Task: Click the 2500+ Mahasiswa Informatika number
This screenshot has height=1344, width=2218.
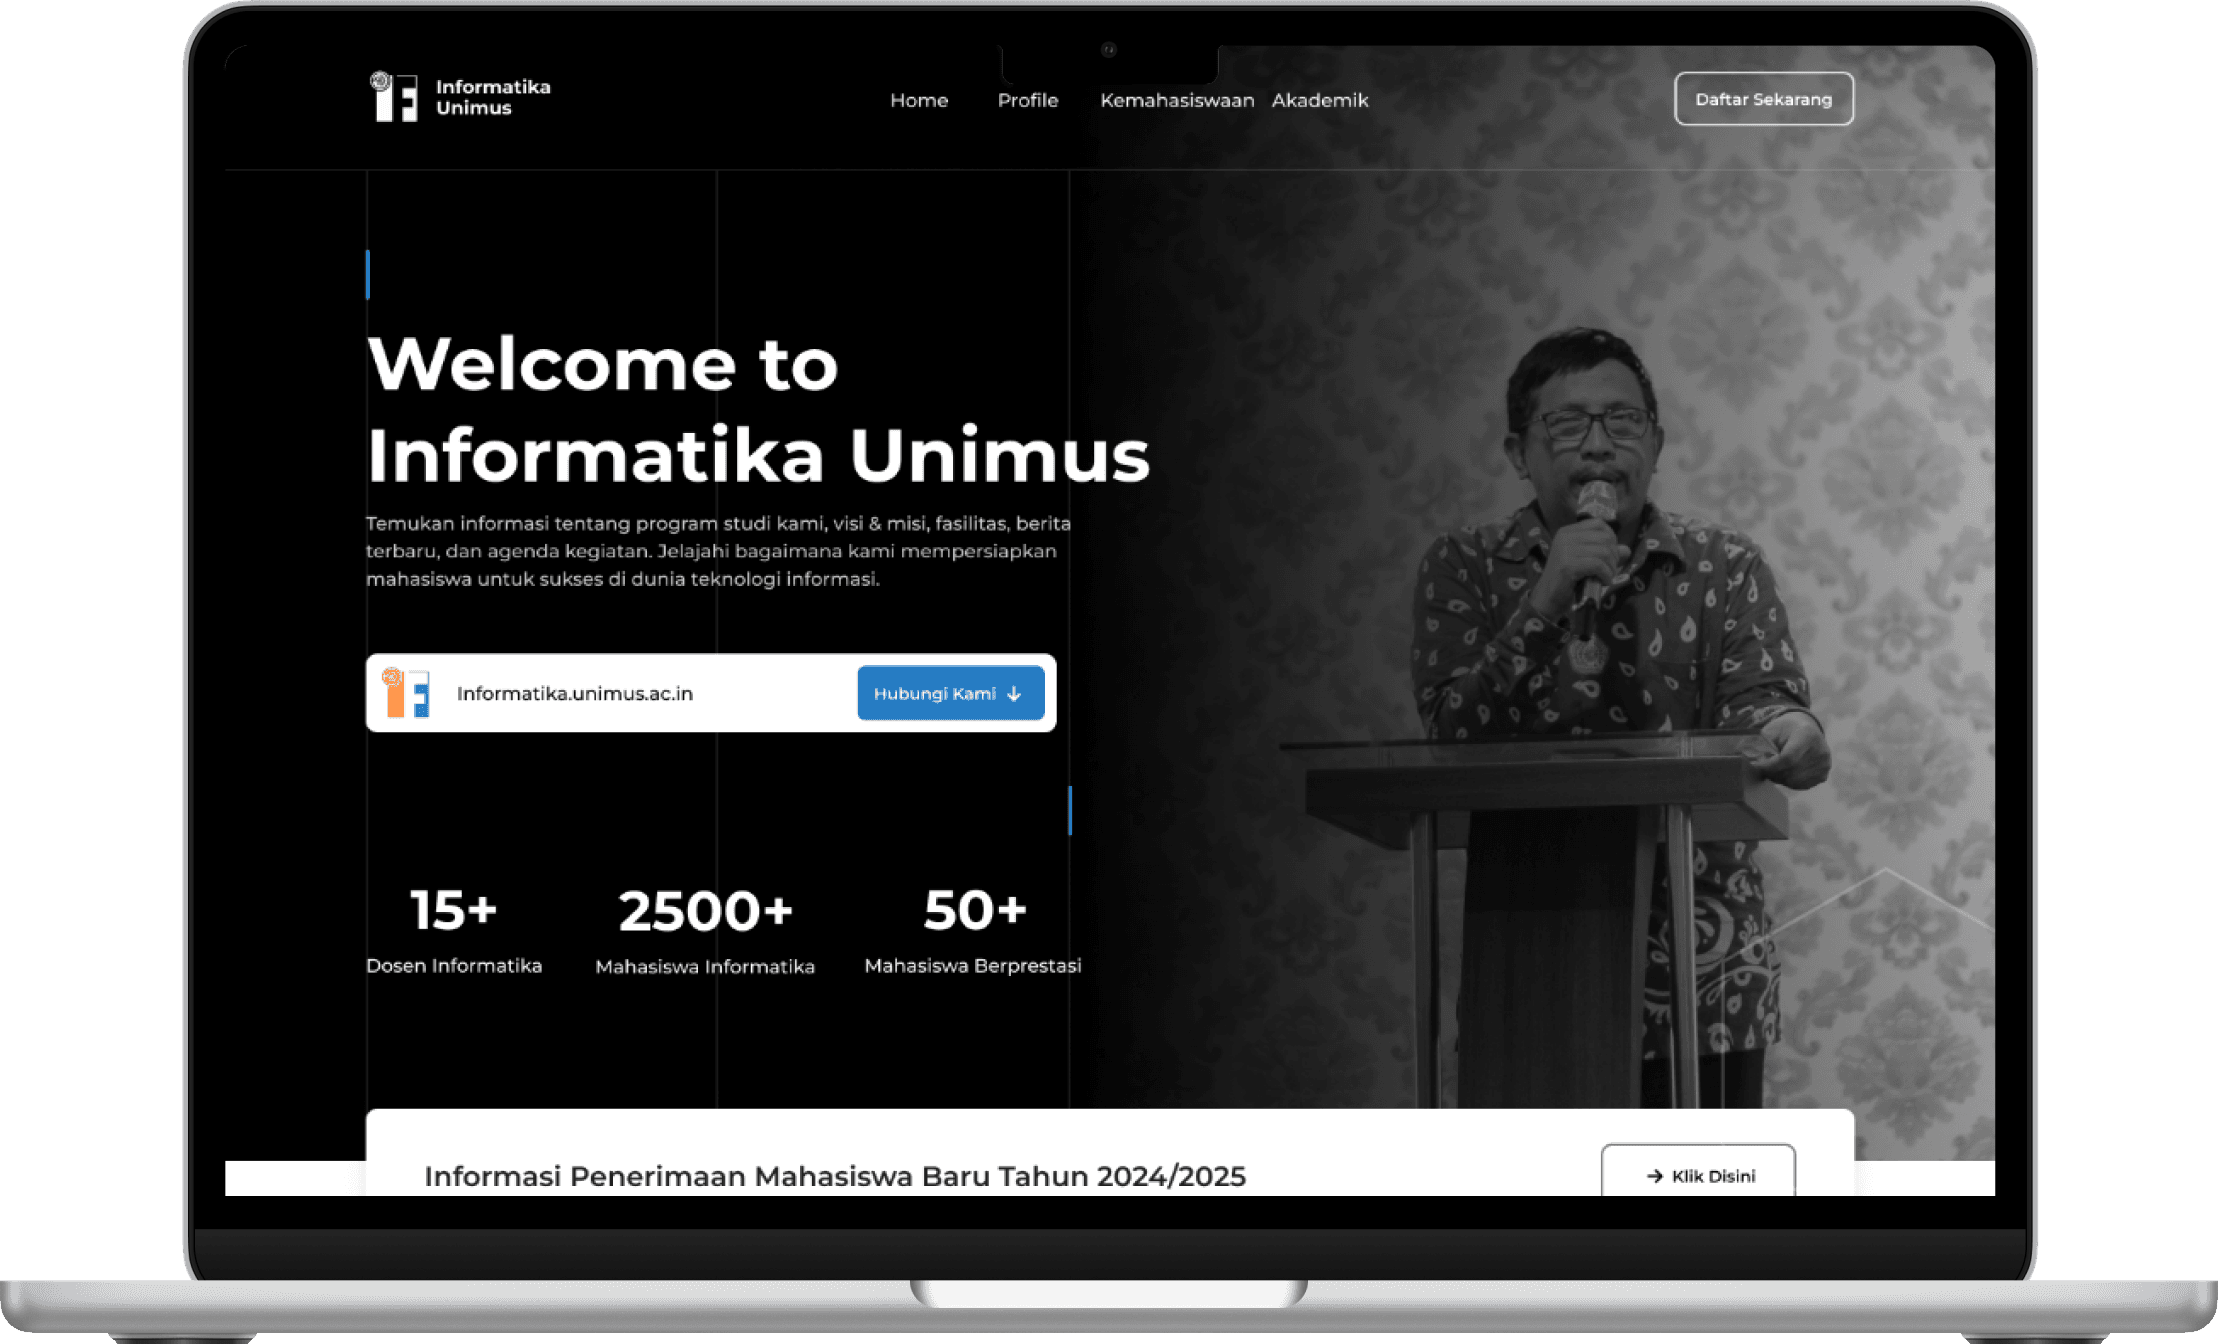Action: pyautogui.click(x=705, y=912)
